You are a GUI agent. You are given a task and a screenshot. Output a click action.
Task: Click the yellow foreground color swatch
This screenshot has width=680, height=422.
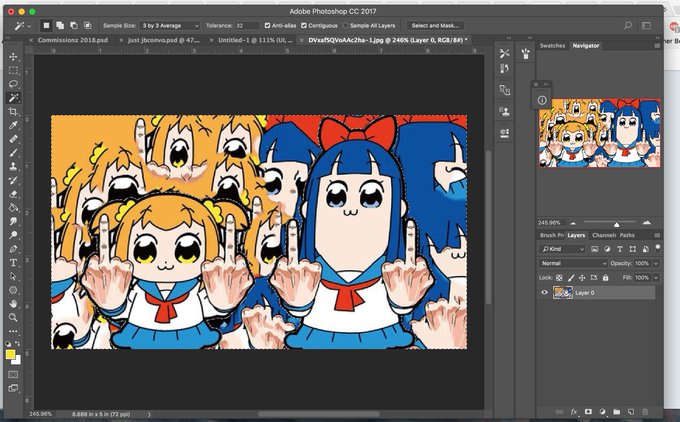coord(10,355)
